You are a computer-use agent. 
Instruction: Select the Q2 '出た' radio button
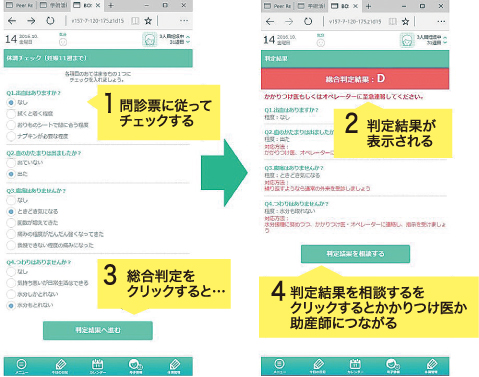pos(11,174)
